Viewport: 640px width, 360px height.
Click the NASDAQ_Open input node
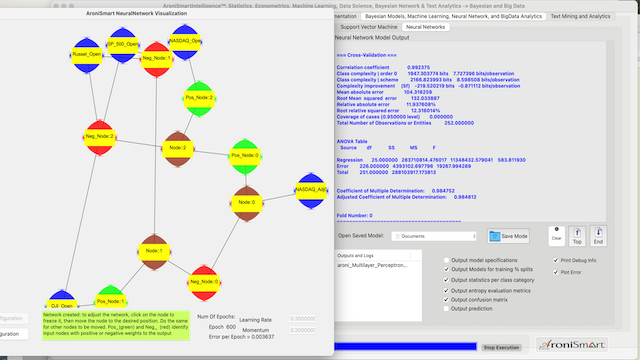[x=185, y=42]
